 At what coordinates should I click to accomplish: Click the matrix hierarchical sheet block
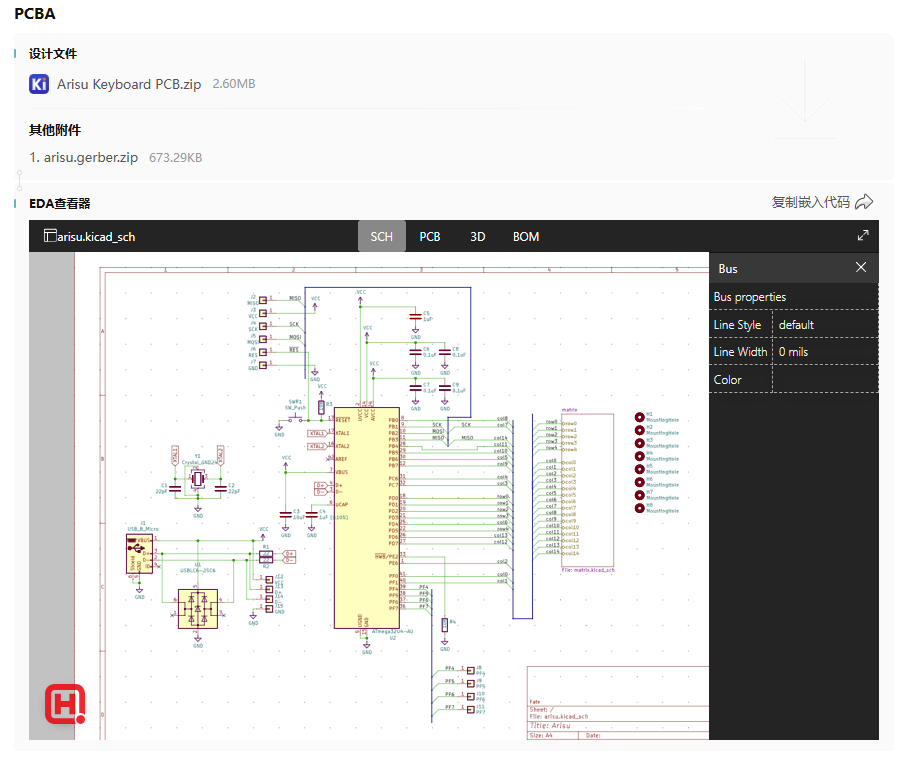586,490
